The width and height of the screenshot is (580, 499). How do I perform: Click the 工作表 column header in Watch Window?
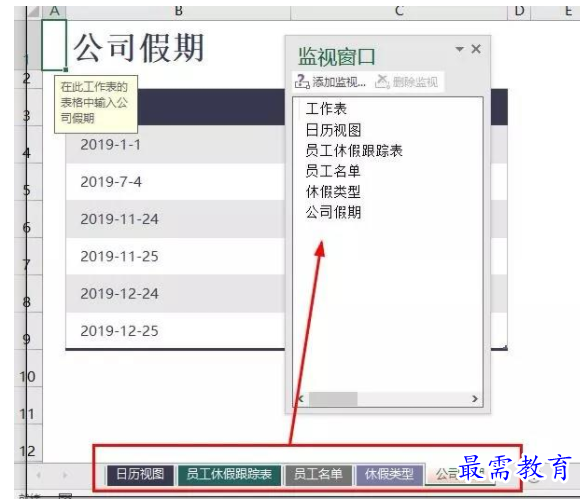pyautogui.click(x=326, y=109)
